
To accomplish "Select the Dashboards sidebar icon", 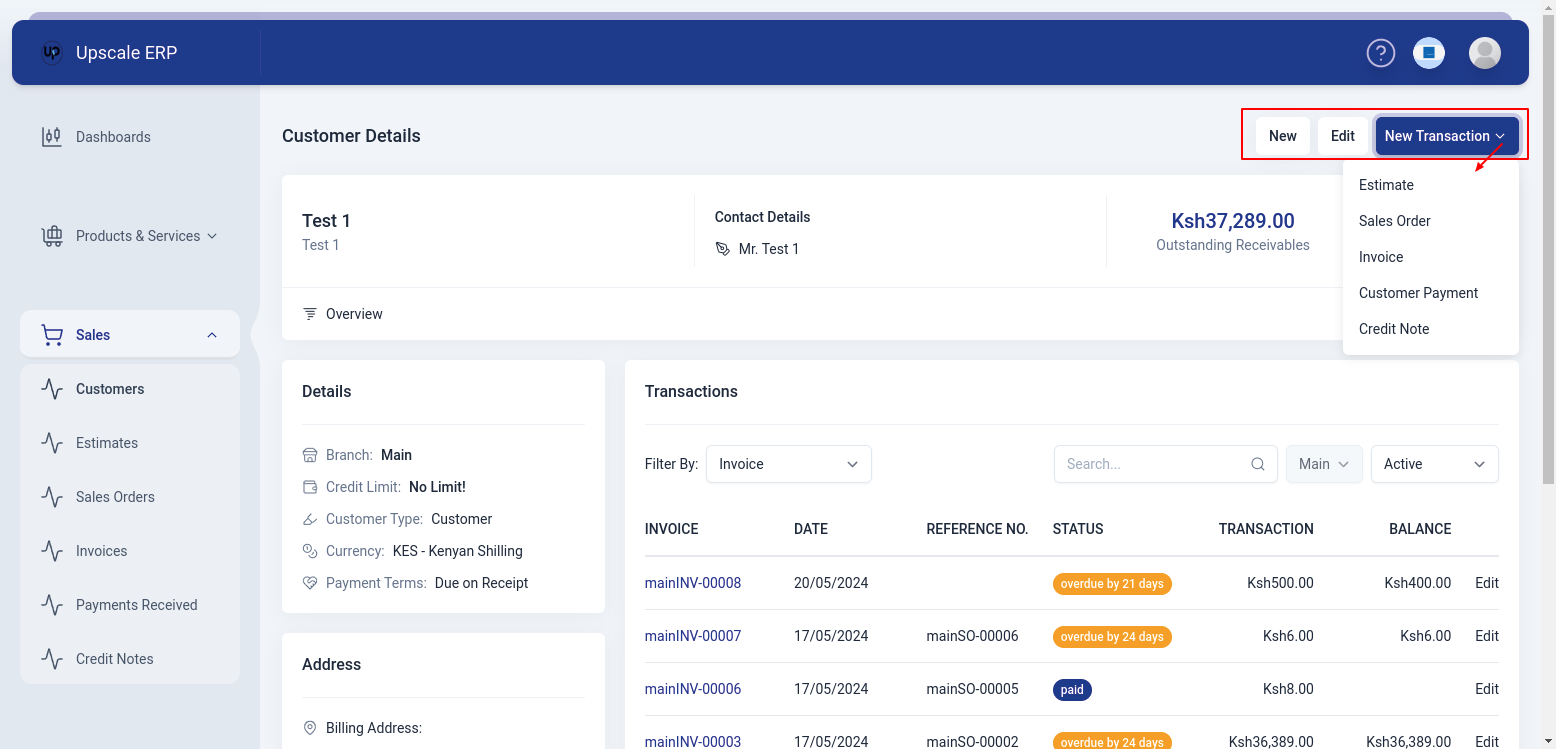I will click(52, 136).
